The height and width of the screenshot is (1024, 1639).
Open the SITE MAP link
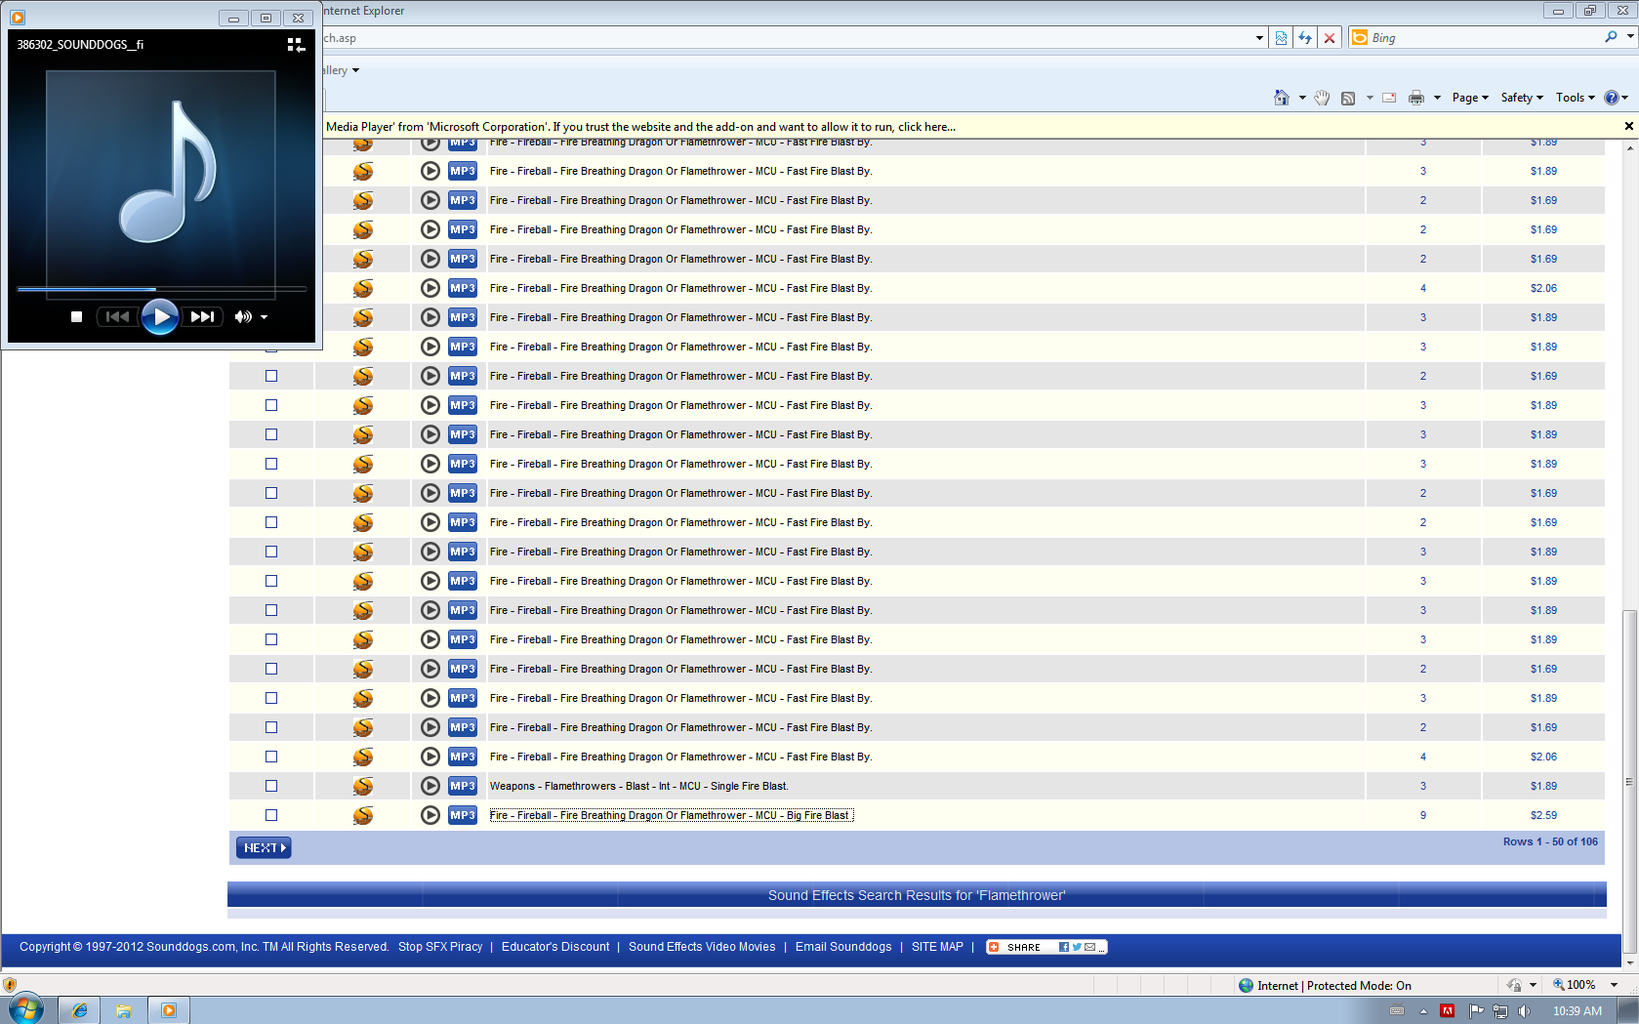[x=937, y=947]
